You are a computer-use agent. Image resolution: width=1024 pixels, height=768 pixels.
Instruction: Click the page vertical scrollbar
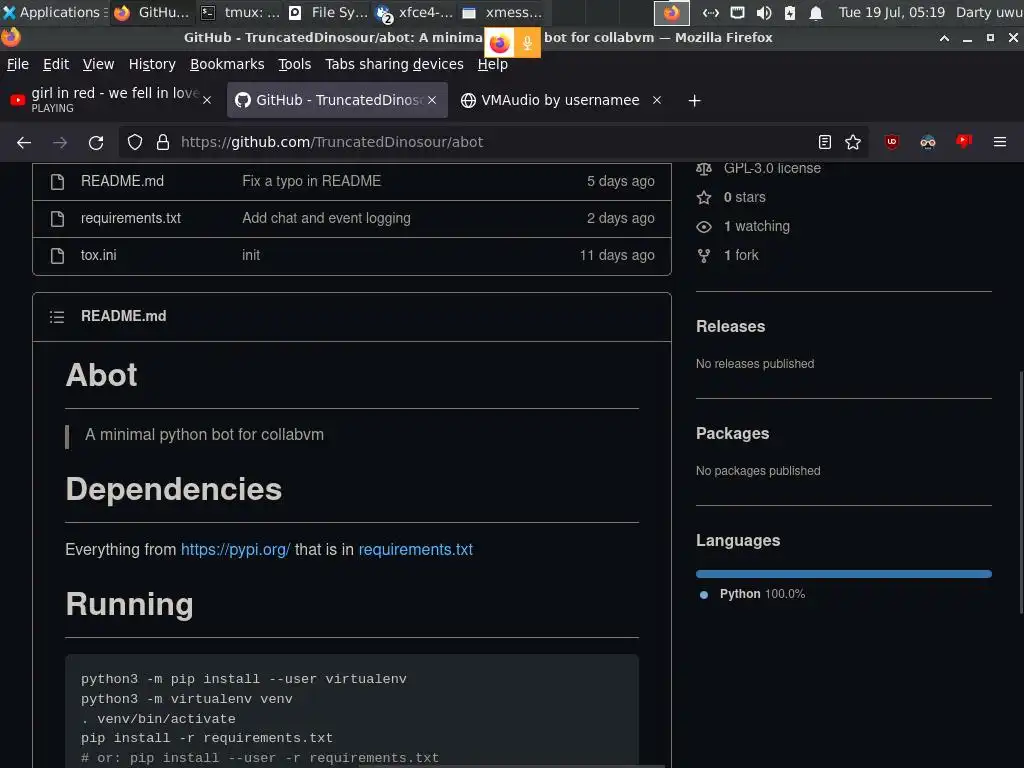click(1021, 493)
